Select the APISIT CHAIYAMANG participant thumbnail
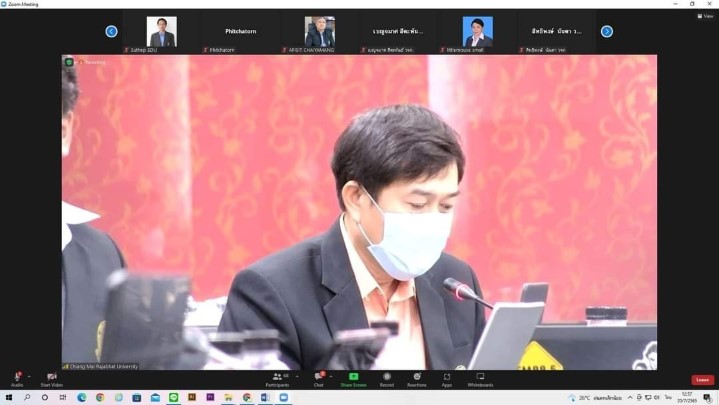Image resolution: width=719 pixels, height=405 pixels. [320, 32]
